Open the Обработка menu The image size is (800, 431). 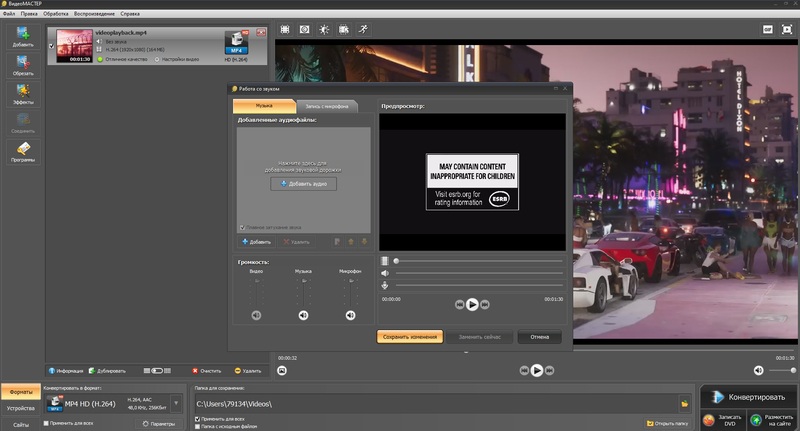[56, 14]
